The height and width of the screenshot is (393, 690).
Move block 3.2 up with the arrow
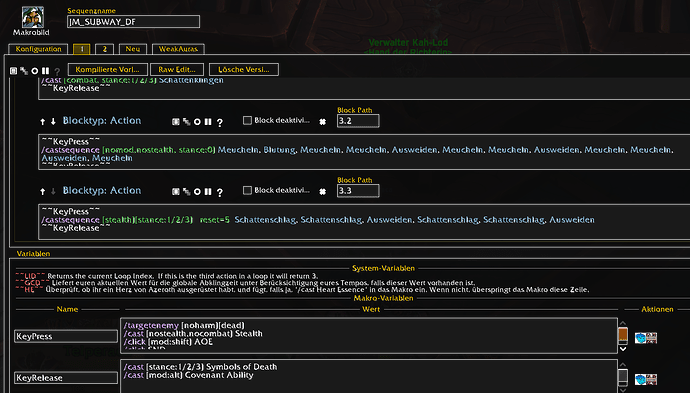click(x=43, y=121)
